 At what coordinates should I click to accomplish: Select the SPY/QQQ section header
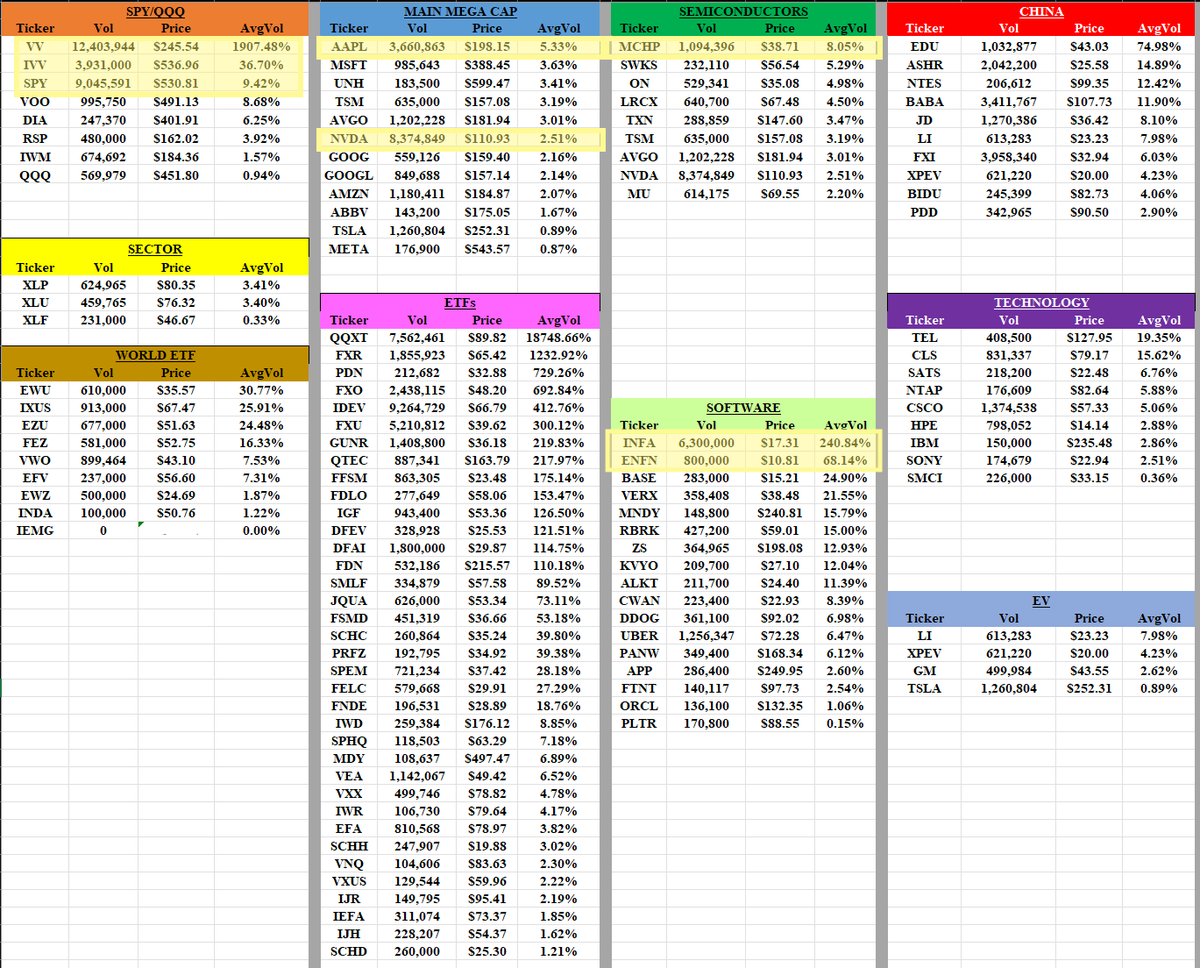[x=155, y=12]
